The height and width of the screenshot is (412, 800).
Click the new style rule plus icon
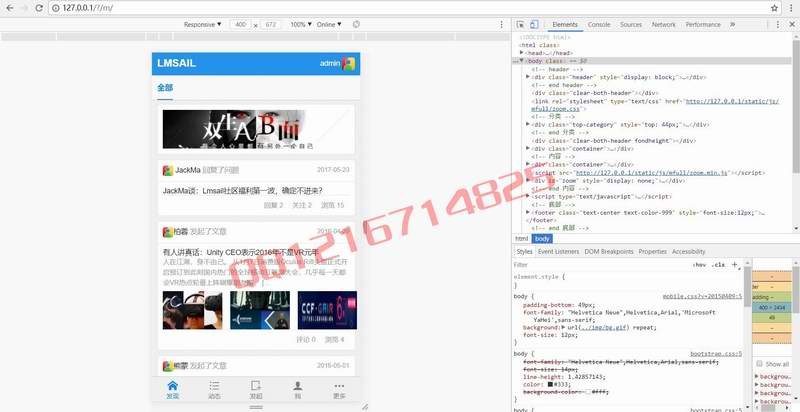735,265
